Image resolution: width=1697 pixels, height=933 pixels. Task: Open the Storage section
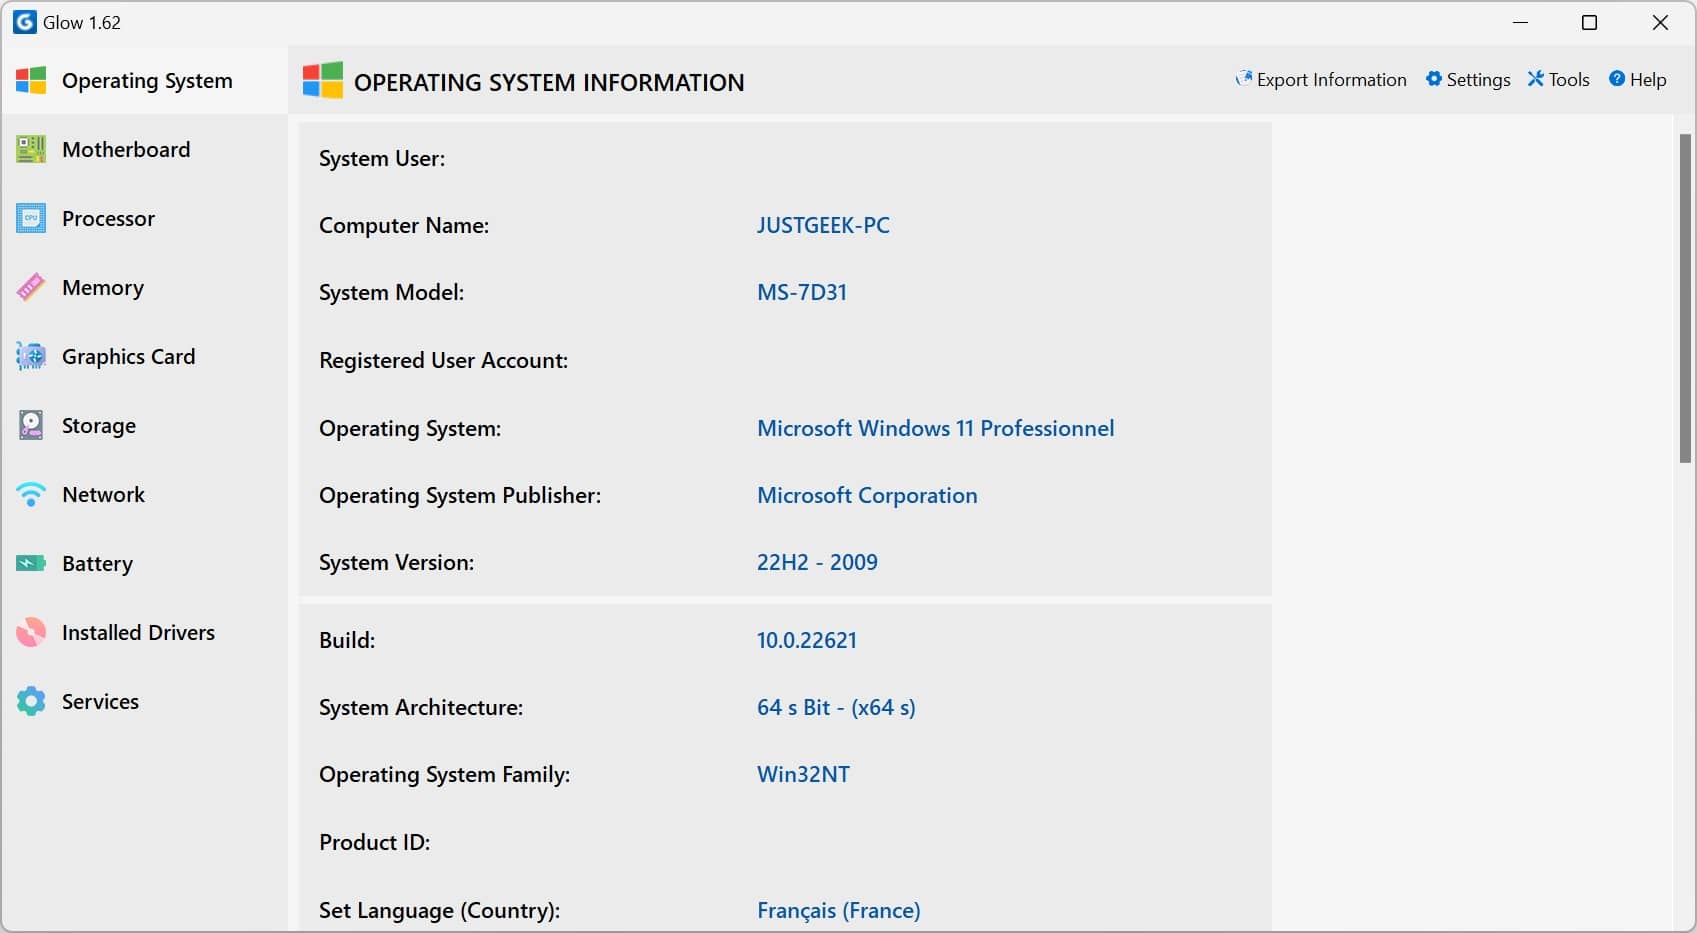(x=144, y=425)
